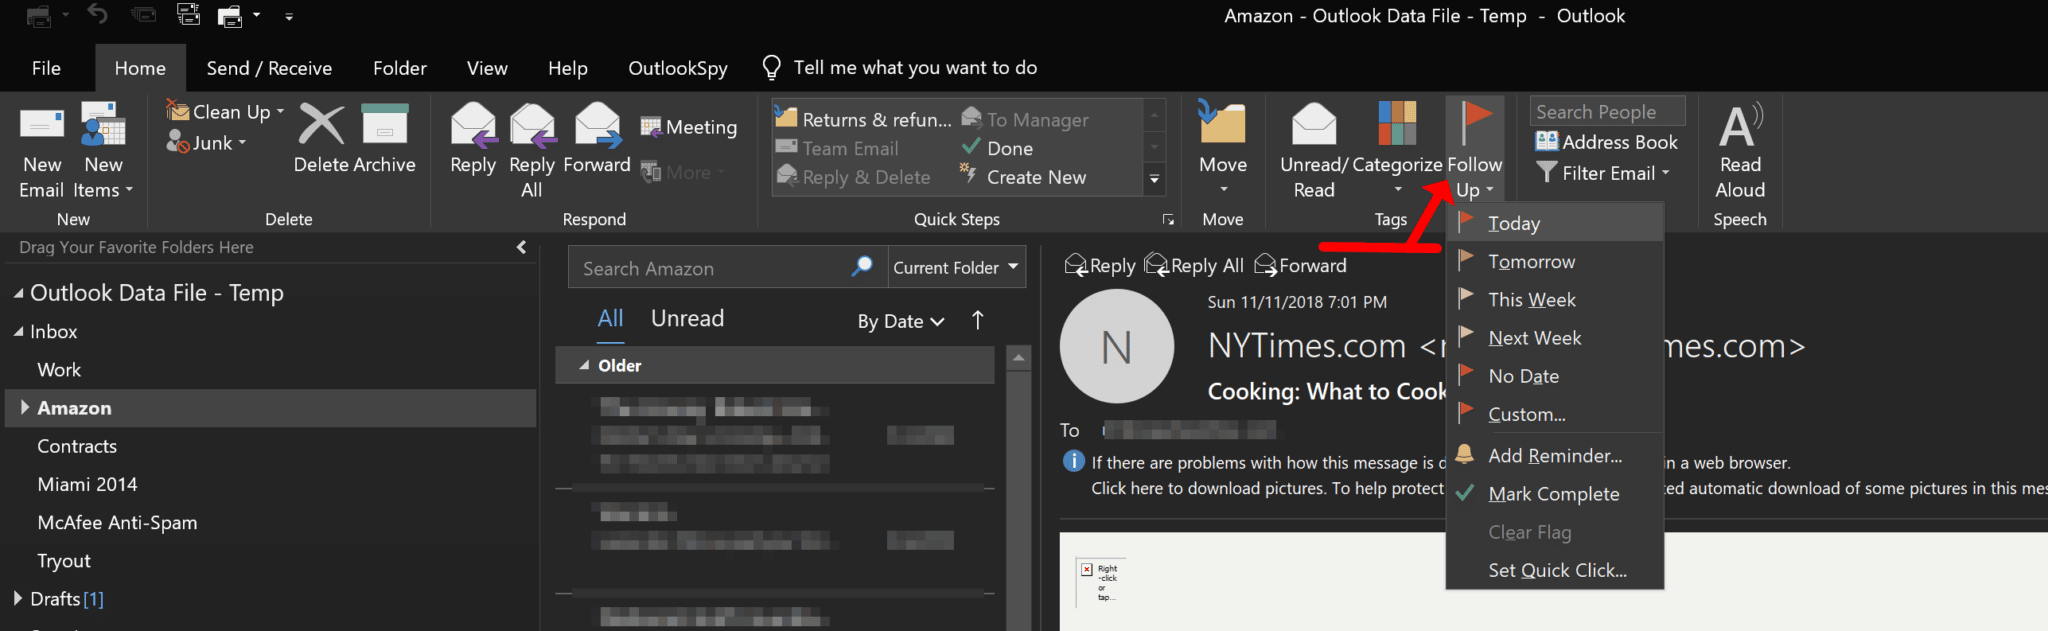Click the Delete message icon
The image size is (2048, 631).
(321, 124)
